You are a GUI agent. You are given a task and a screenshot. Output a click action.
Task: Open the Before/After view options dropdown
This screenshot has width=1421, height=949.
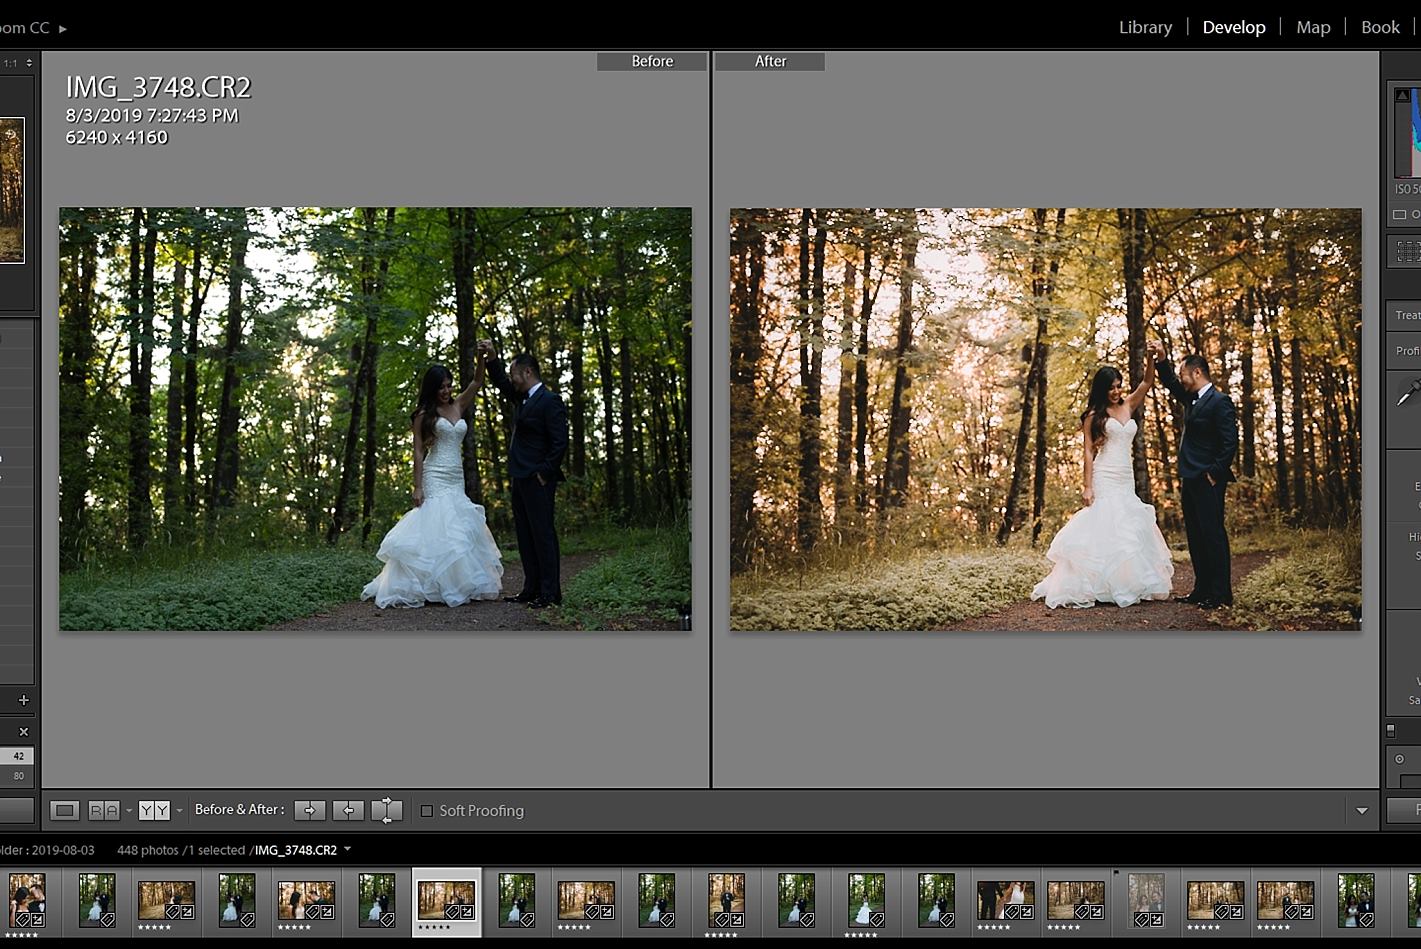pyautogui.click(x=180, y=810)
